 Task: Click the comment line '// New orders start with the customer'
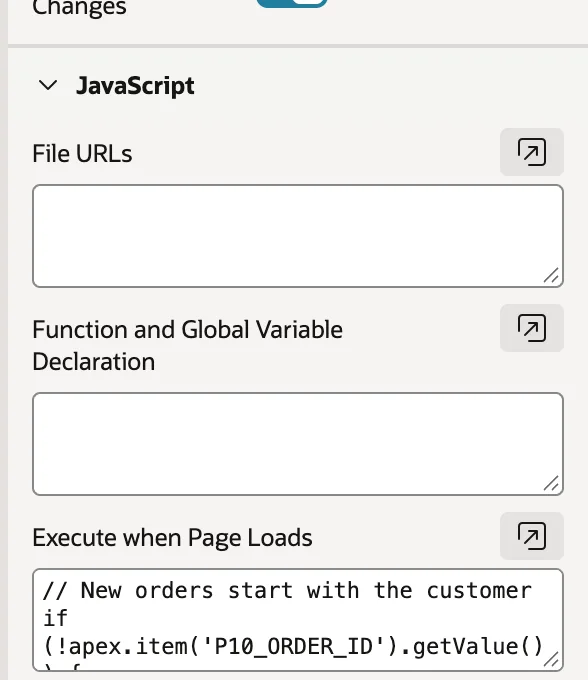pos(287,591)
